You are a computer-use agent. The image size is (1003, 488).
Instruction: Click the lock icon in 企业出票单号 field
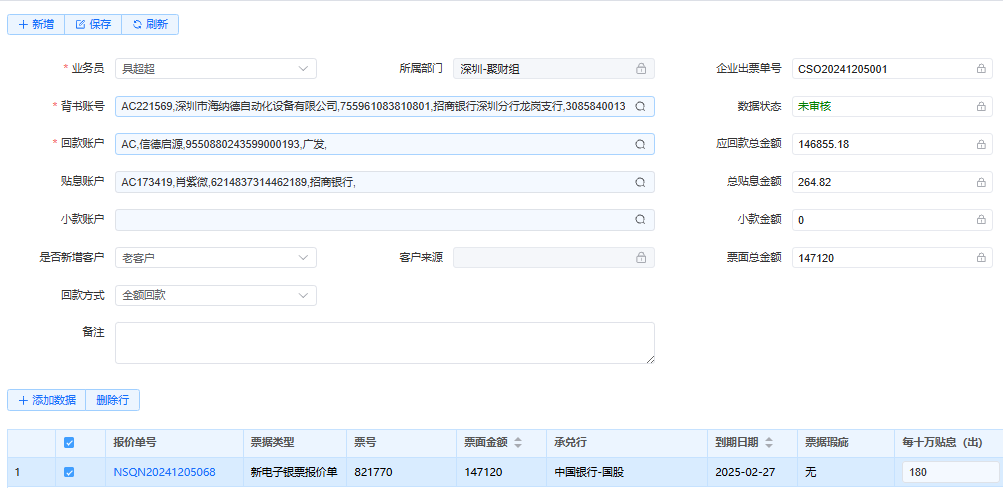pyautogui.click(x=981, y=69)
